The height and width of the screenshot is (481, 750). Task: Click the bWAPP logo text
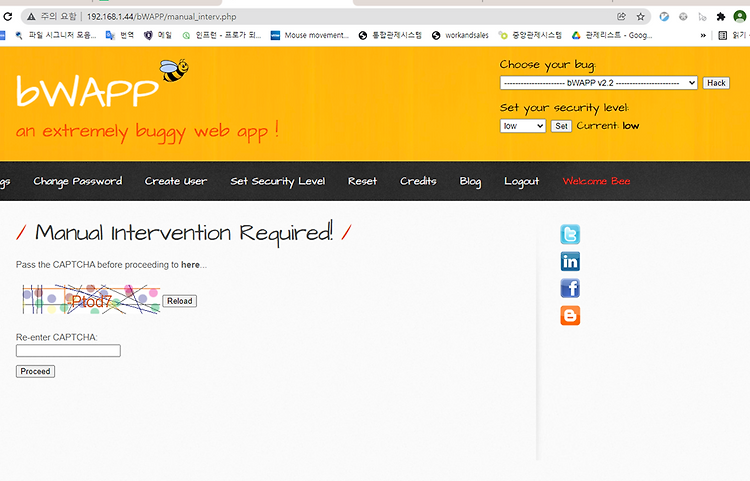pyautogui.click(x=87, y=90)
